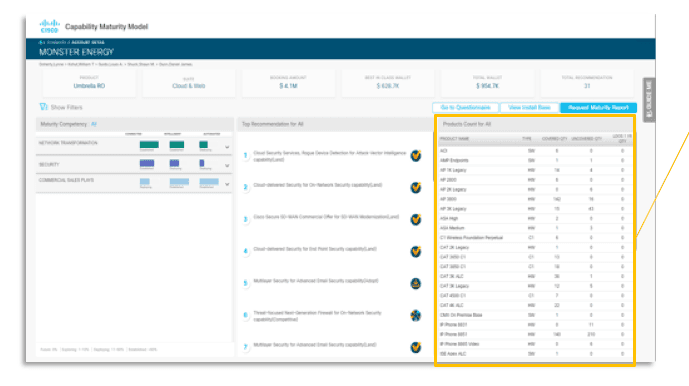Click the Request Maturity Report button
Image resolution: width=689 pixels, height=386 pixels.
click(598, 108)
